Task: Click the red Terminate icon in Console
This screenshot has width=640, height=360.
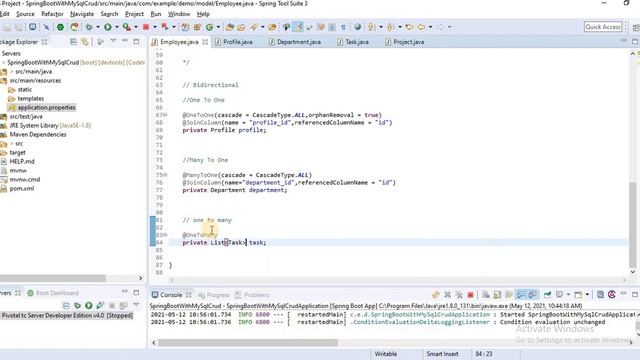Action: click(470, 295)
